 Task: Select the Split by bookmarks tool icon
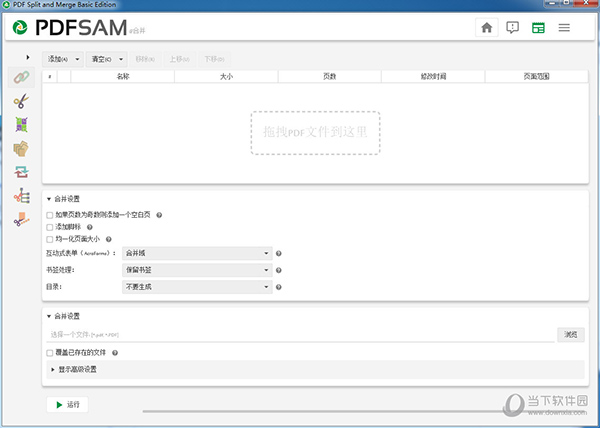point(21,196)
